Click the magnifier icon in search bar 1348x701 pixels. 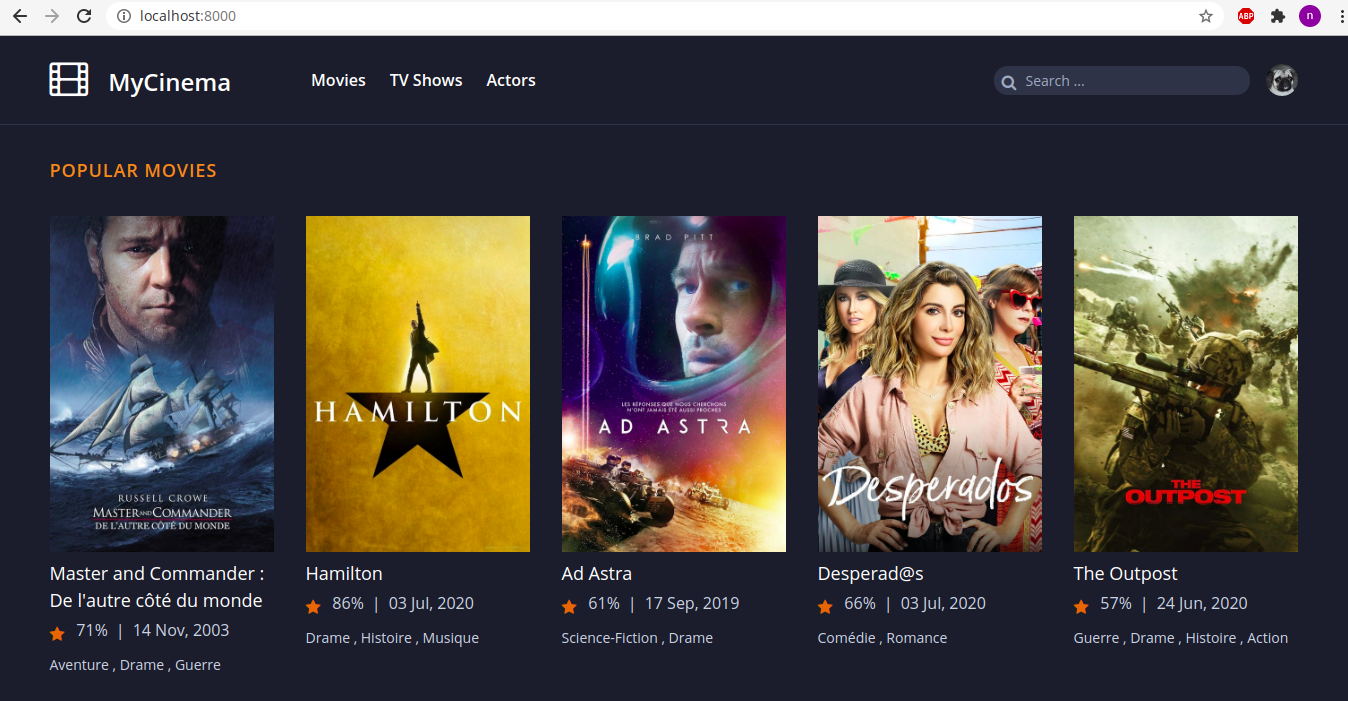coord(1009,82)
